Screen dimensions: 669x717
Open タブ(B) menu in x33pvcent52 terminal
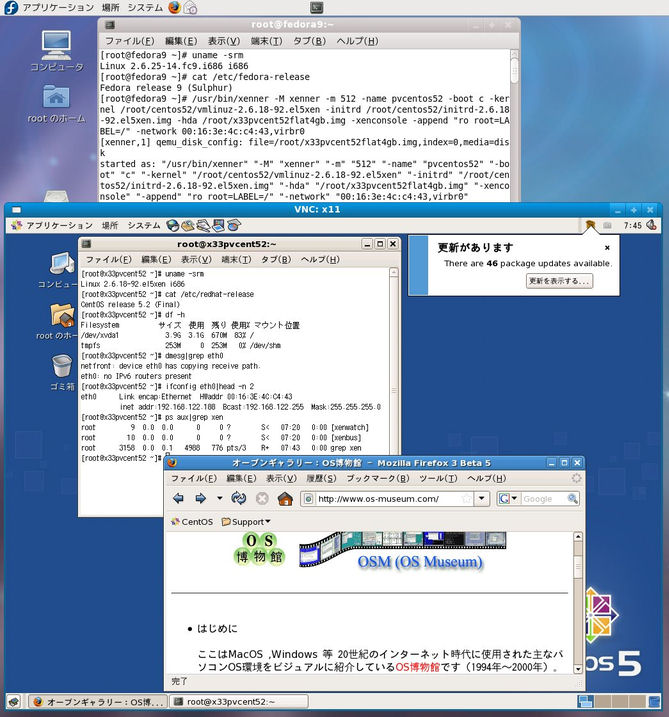pos(276,259)
